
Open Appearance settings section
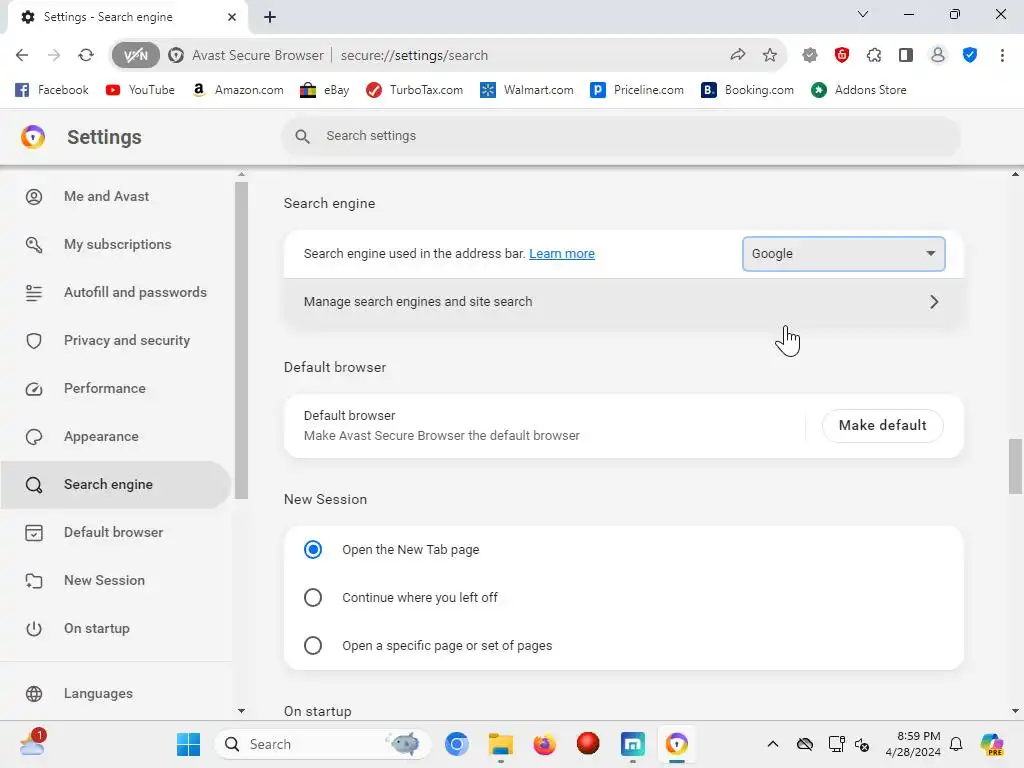tap(116, 436)
